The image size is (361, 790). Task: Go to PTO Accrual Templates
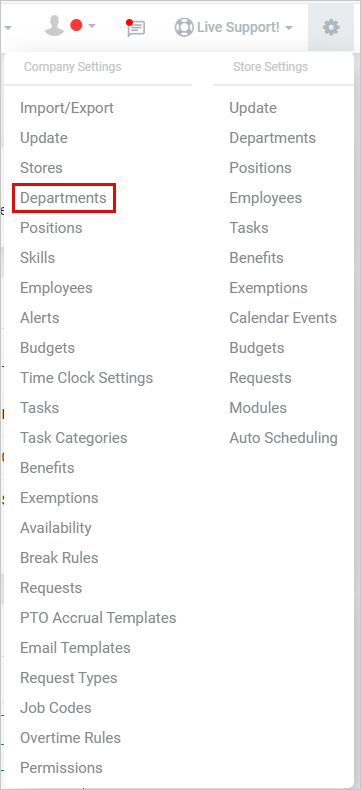(x=98, y=618)
